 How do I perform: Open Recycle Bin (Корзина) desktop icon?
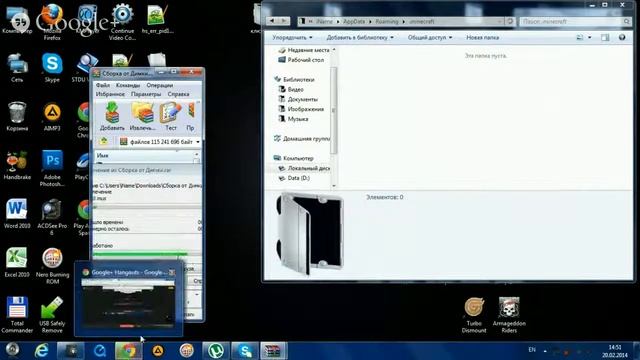pyautogui.click(x=17, y=116)
